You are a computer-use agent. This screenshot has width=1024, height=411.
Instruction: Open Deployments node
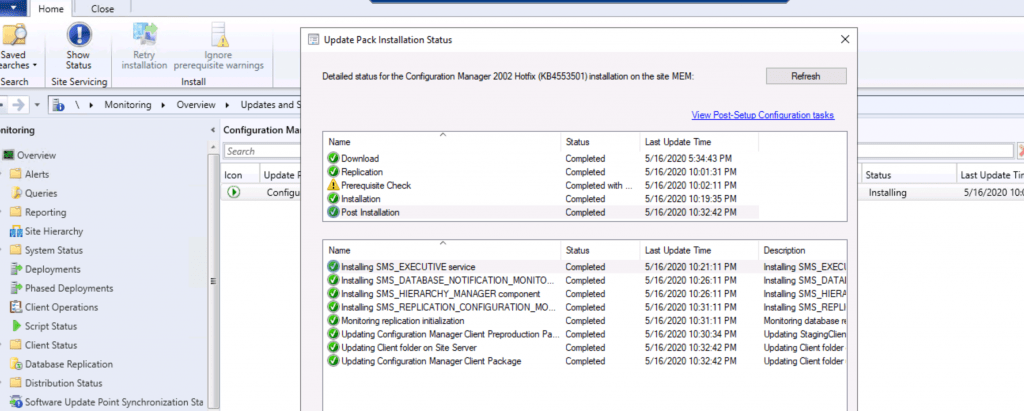(45, 269)
